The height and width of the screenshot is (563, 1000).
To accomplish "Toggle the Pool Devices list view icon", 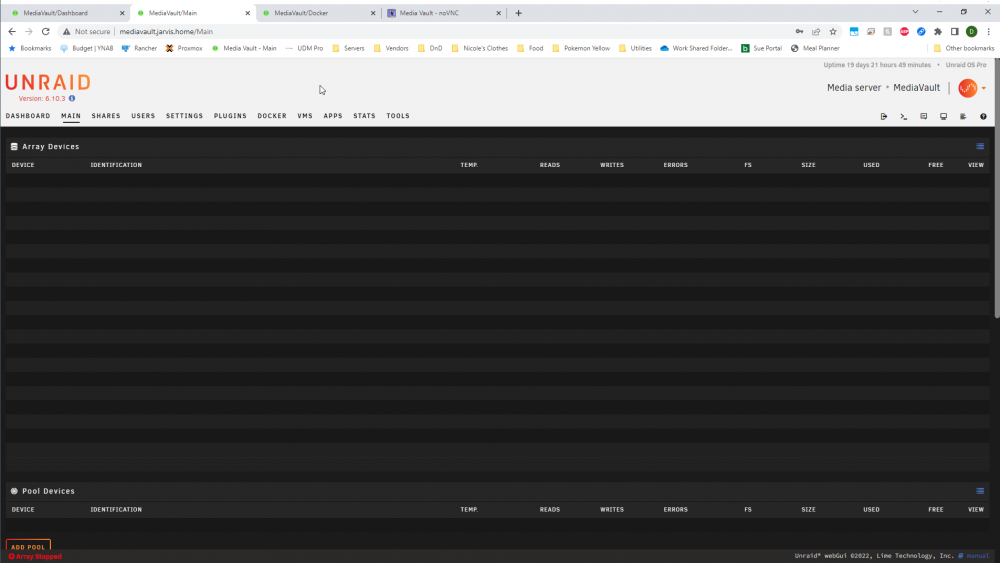I will [980, 491].
